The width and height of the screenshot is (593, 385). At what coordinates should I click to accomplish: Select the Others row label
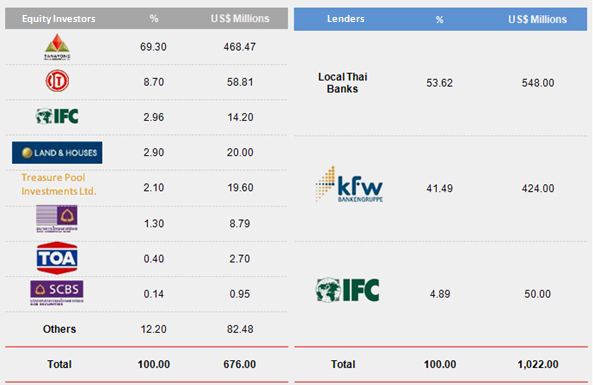[59, 329]
